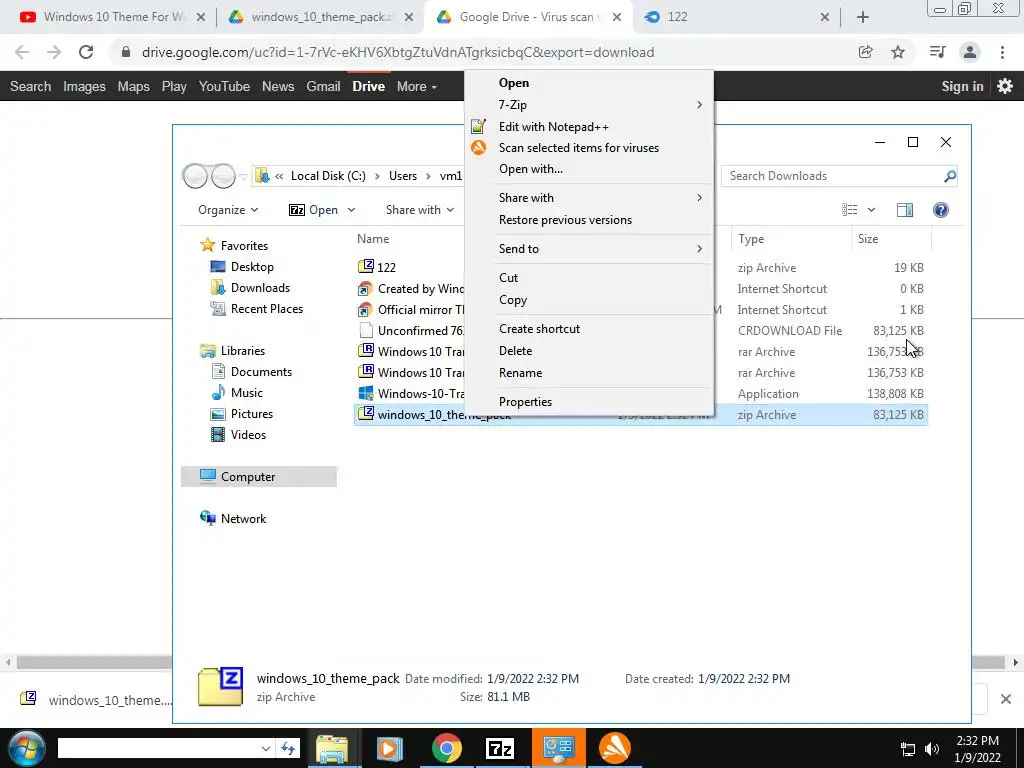Select Open with... in context menu

point(531,169)
